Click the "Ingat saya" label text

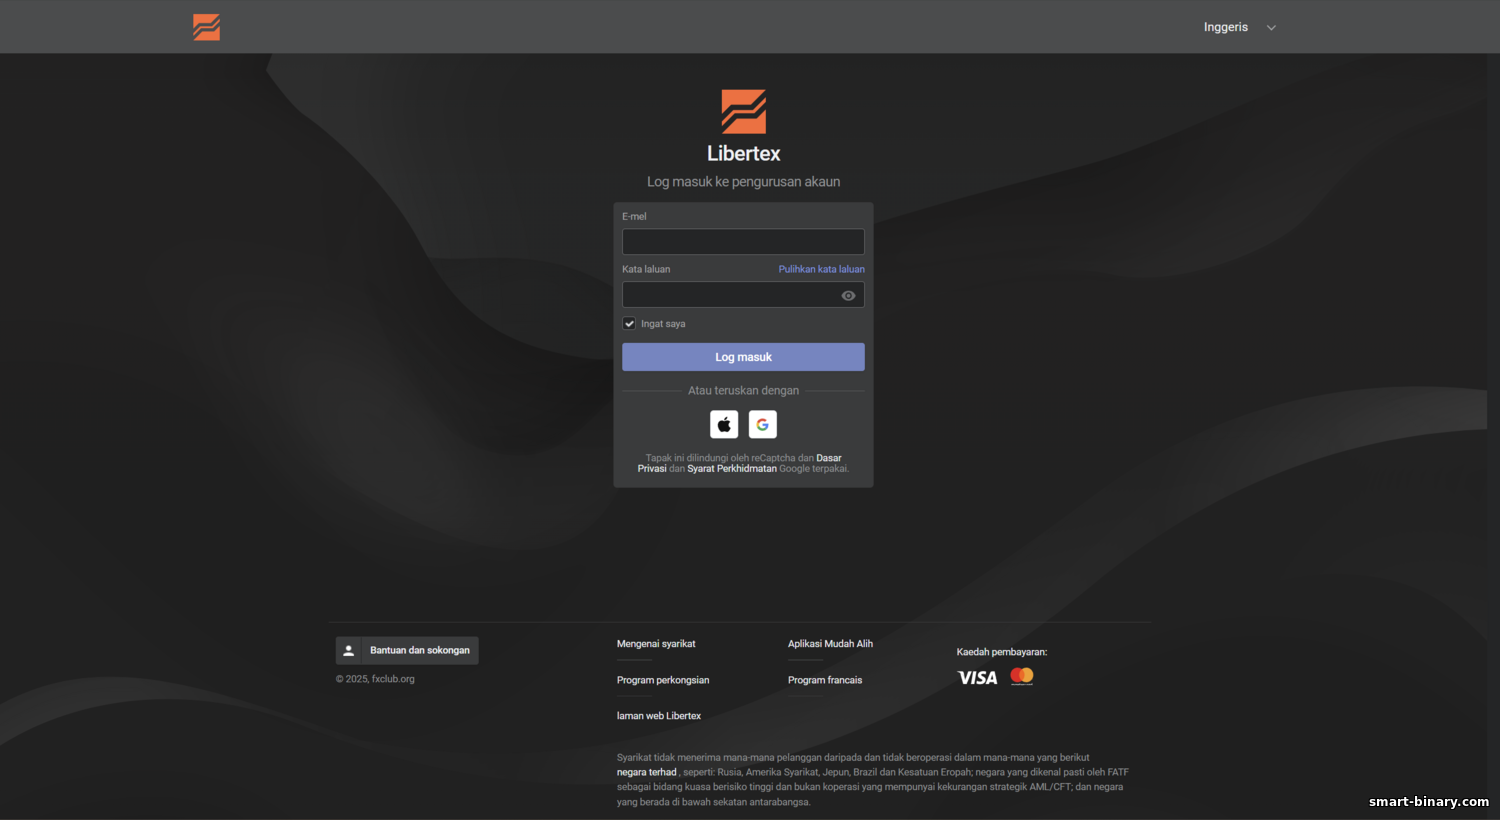point(663,324)
